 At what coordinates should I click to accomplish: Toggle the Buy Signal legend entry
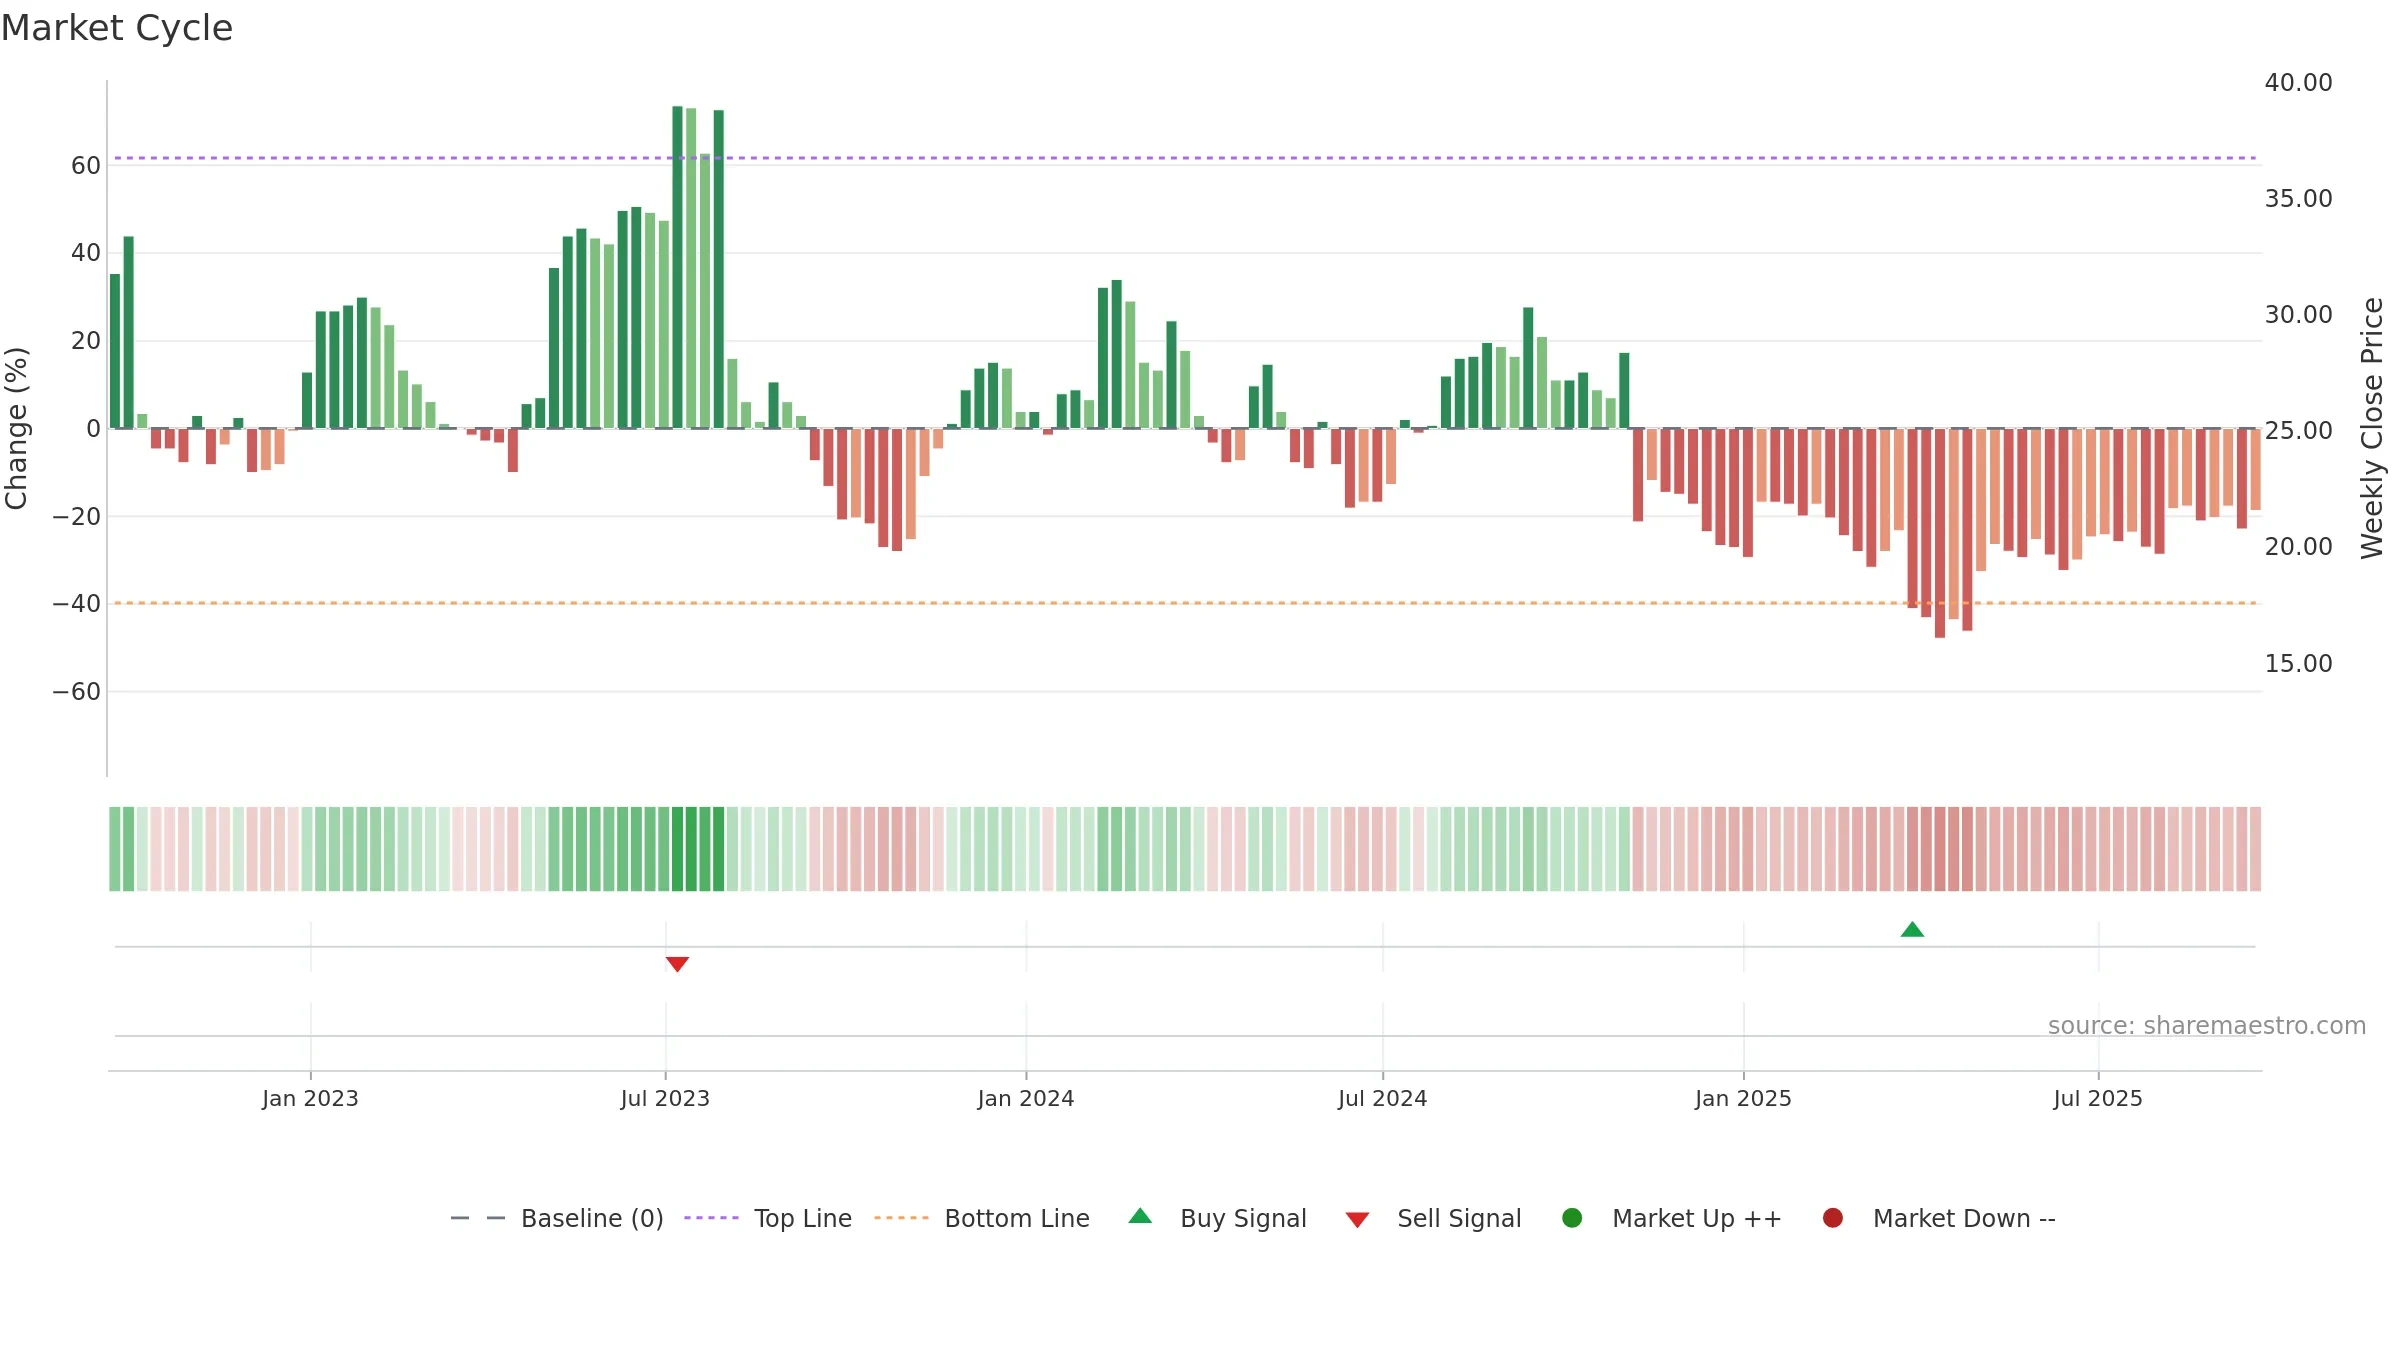(1217, 1218)
